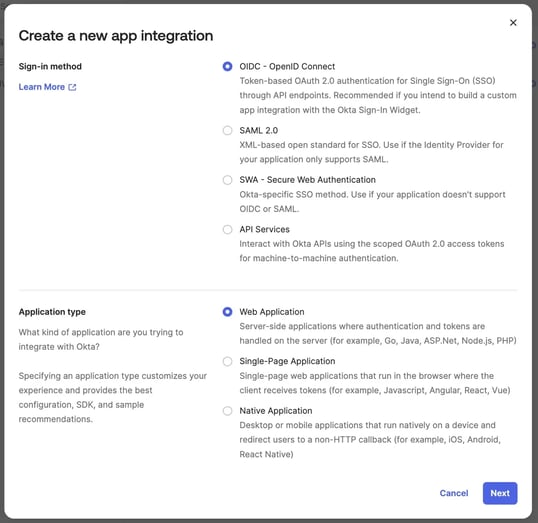Image resolution: width=538 pixels, height=523 pixels.
Task: Click the external link icon beside Learn More
Action: (72, 87)
